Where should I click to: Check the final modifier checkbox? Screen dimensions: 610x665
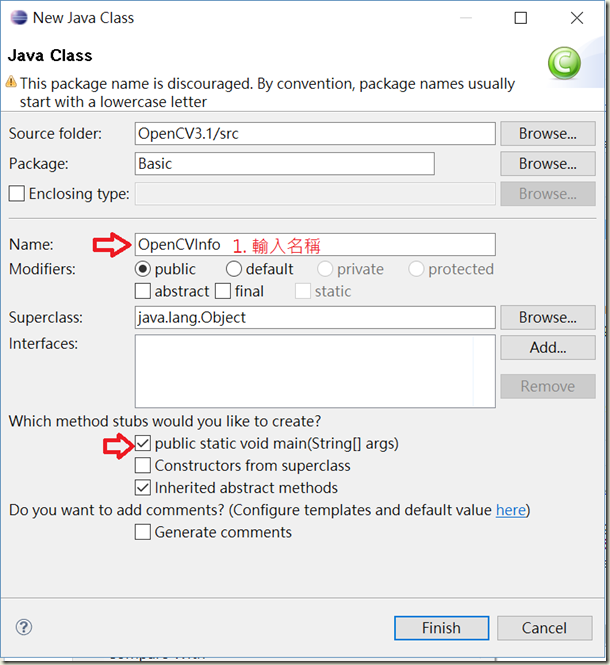tap(223, 291)
